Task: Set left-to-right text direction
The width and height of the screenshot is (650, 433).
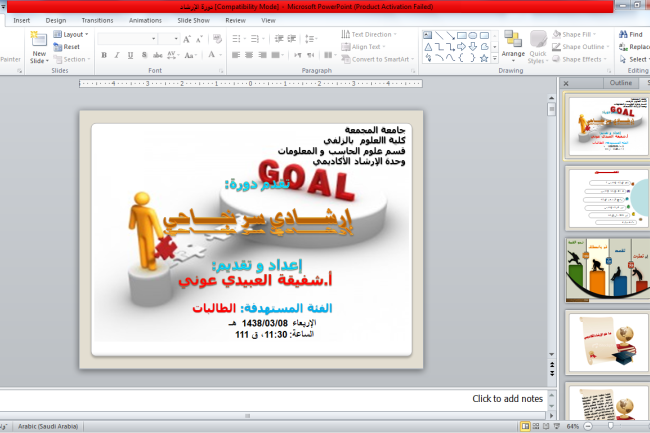Action: point(297,55)
